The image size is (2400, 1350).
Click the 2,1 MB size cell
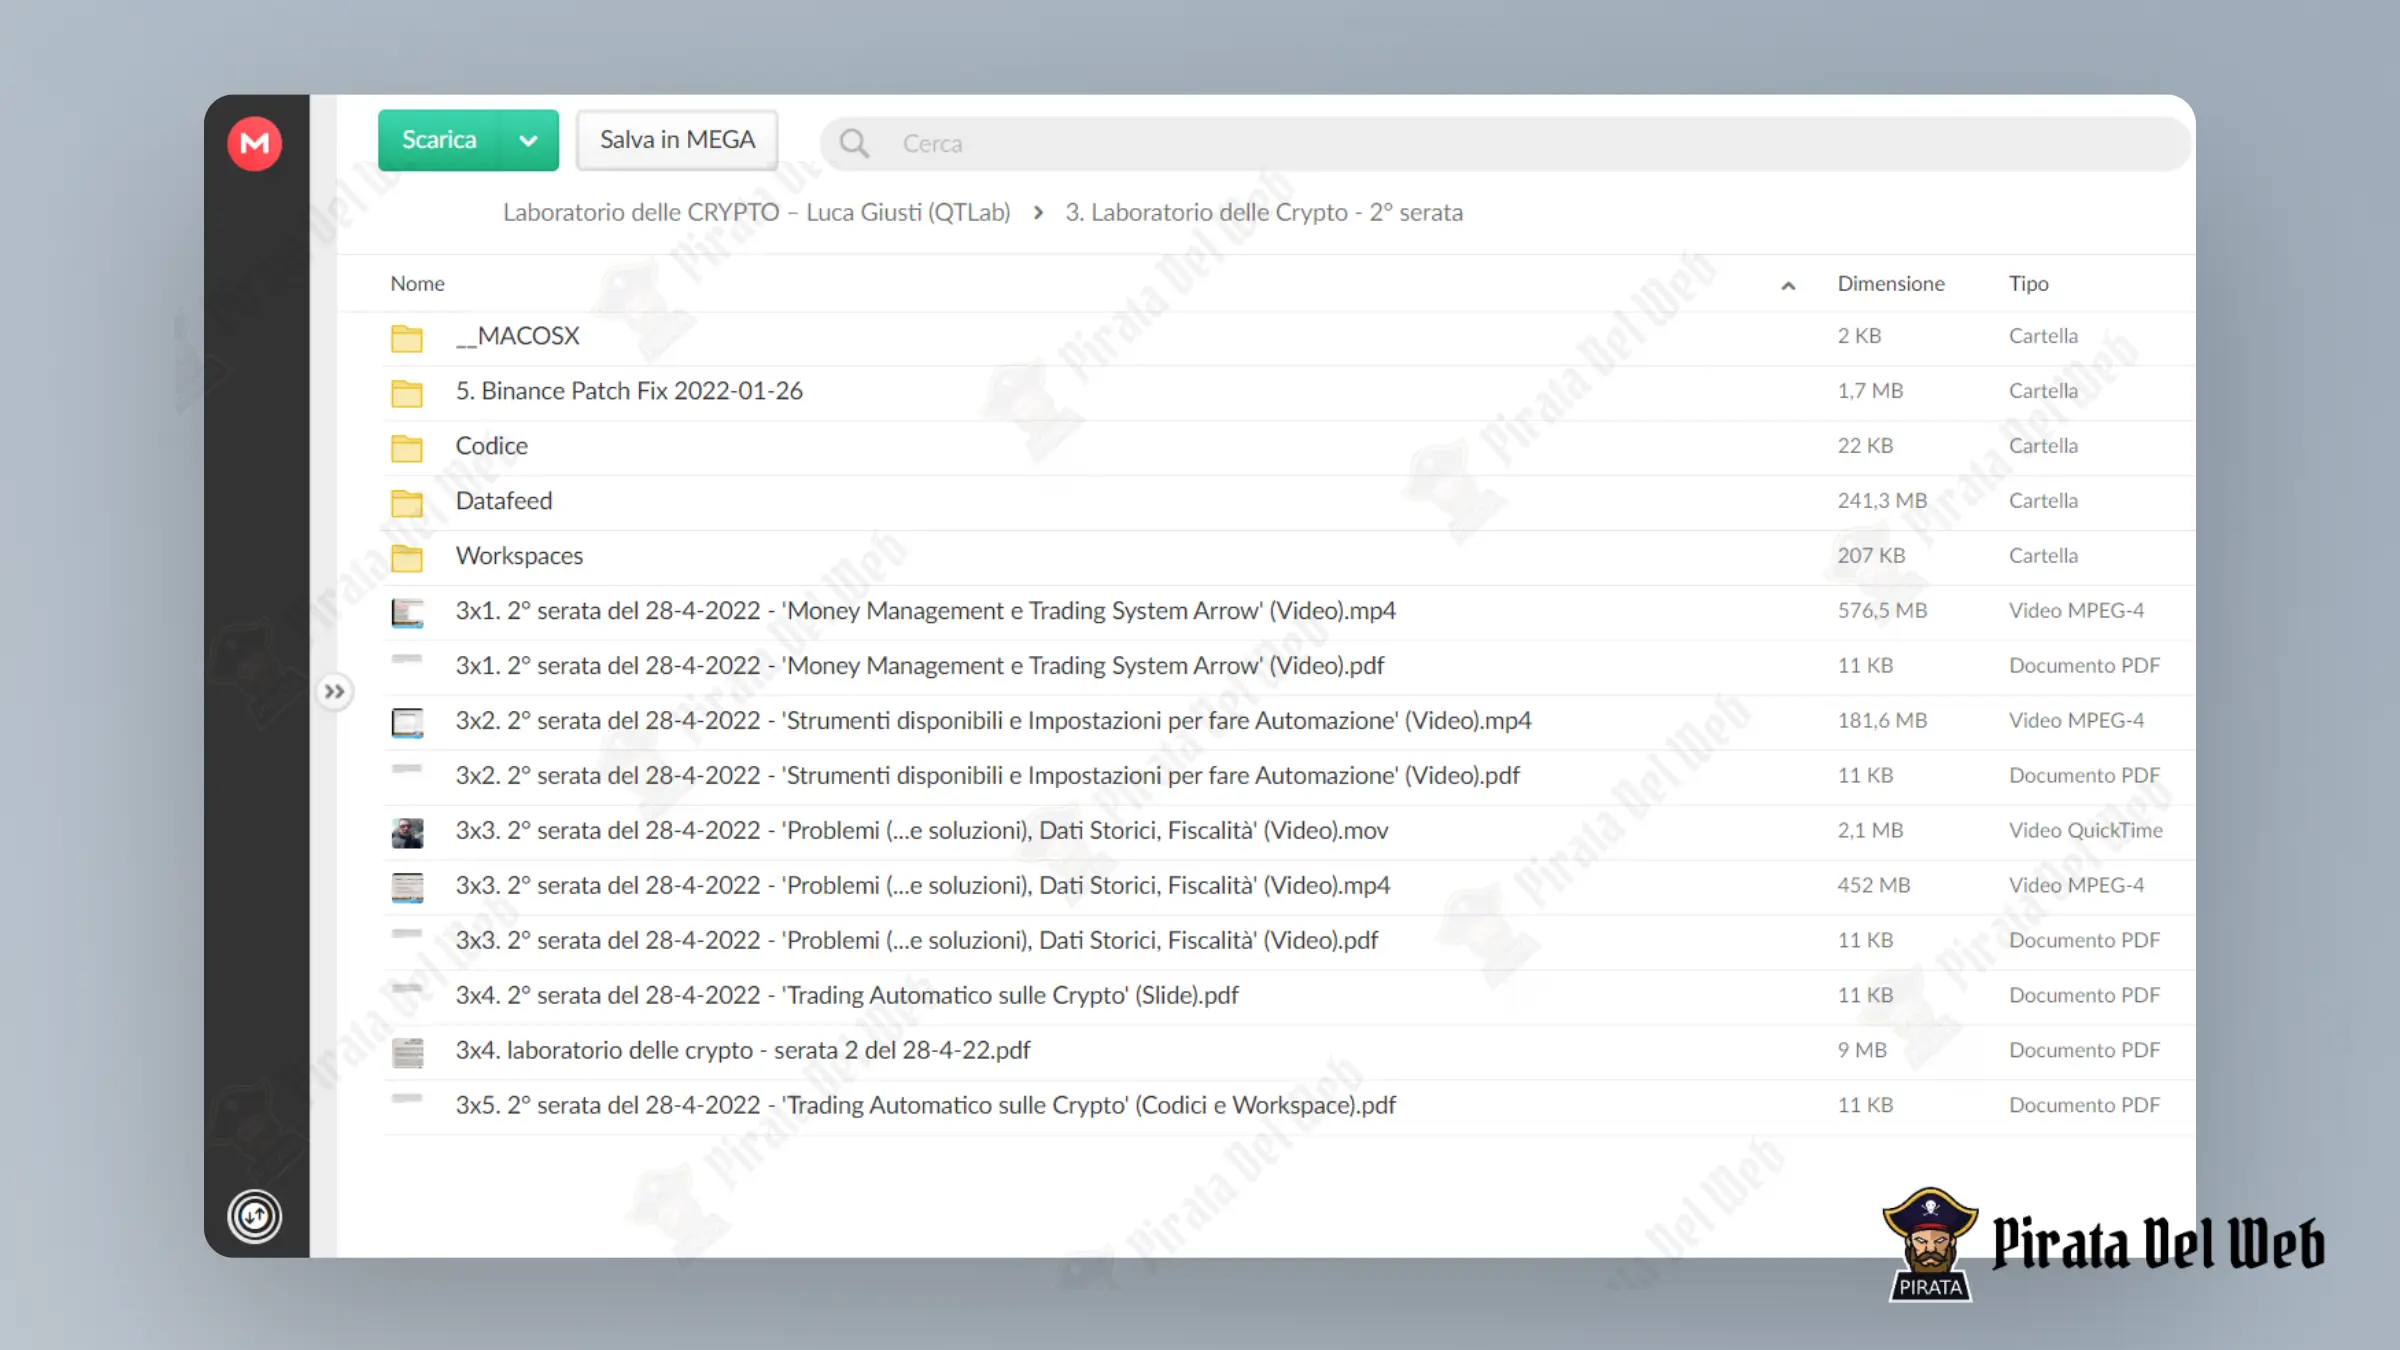click(x=1870, y=831)
